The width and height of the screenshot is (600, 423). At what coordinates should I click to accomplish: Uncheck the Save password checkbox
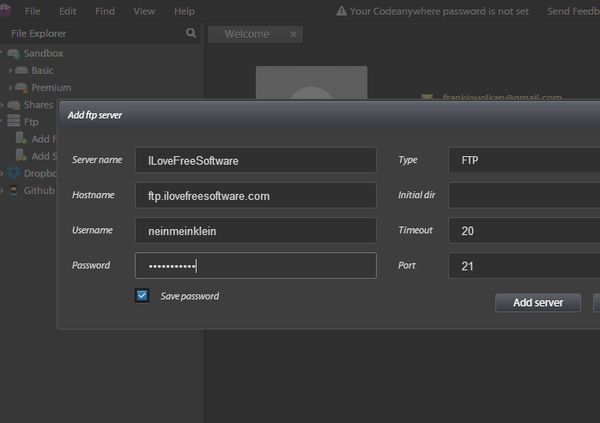pyautogui.click(x=142, y=295)
